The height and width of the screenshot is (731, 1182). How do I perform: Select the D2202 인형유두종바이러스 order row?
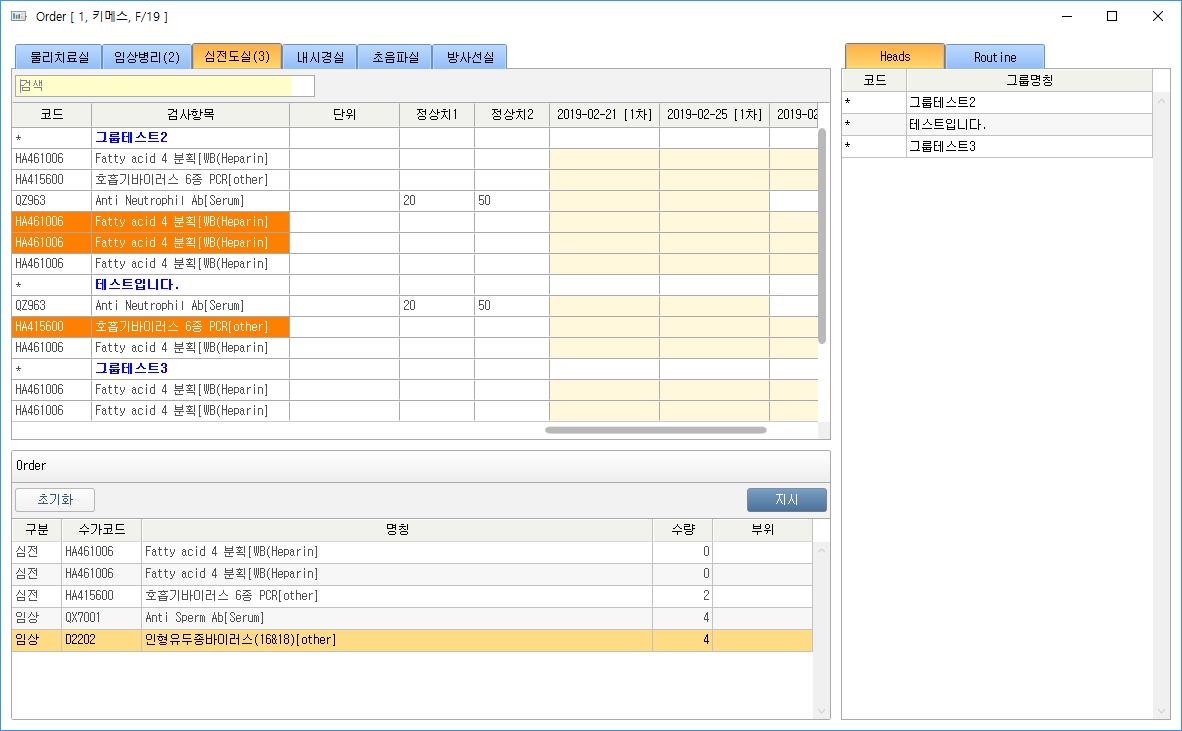[400, 640]
